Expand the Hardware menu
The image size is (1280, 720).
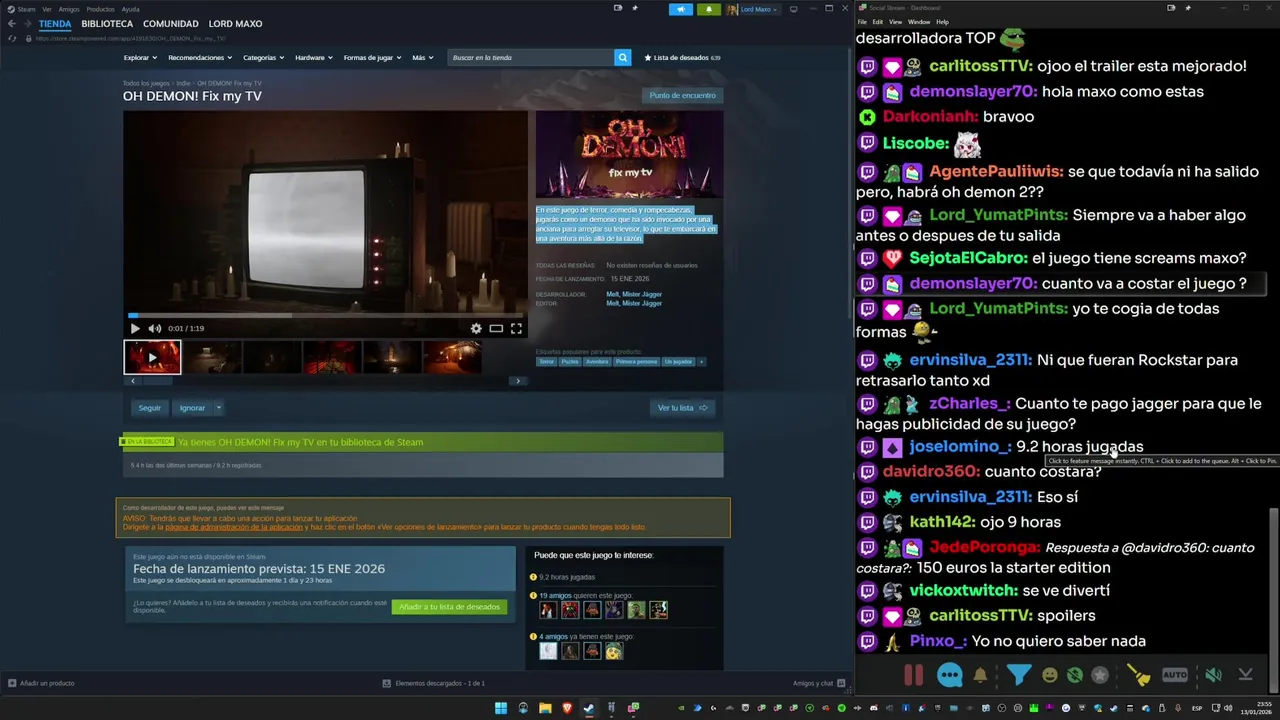pyautogui.click(x=313, y=58)
